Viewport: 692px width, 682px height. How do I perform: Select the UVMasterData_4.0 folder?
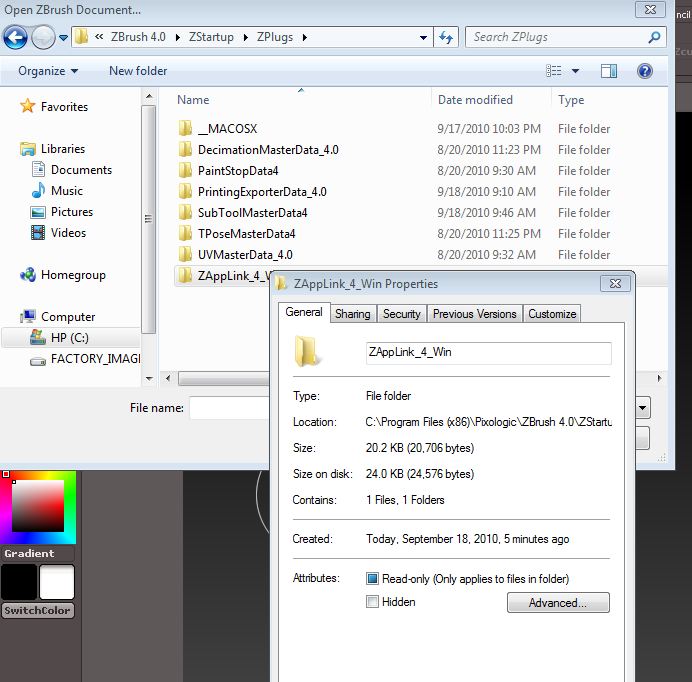236,255
